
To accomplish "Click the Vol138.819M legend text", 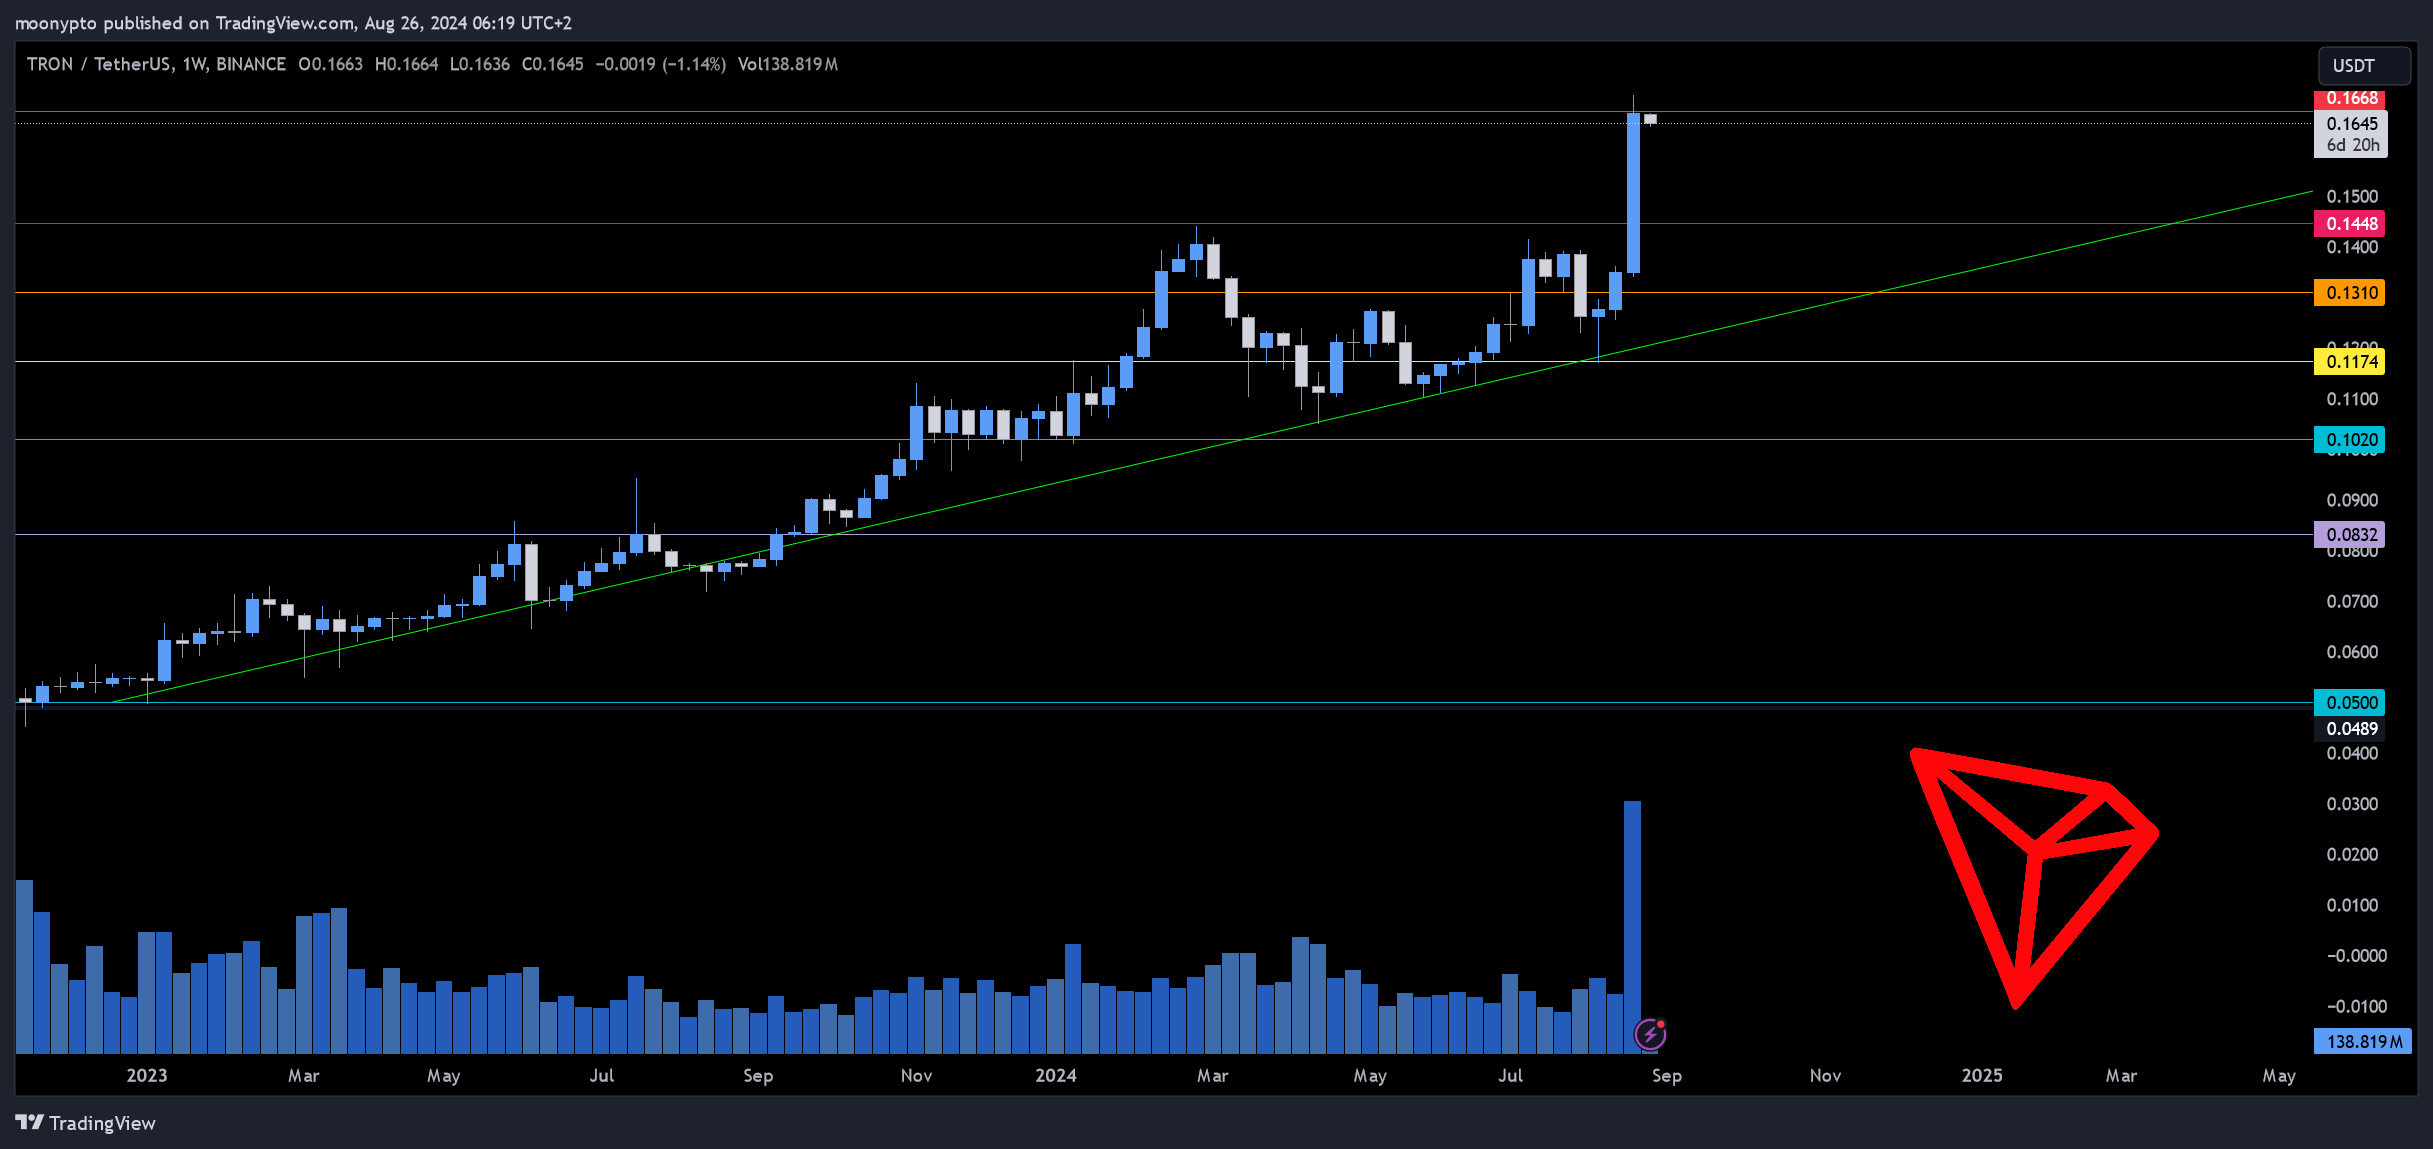I will 788,64.
